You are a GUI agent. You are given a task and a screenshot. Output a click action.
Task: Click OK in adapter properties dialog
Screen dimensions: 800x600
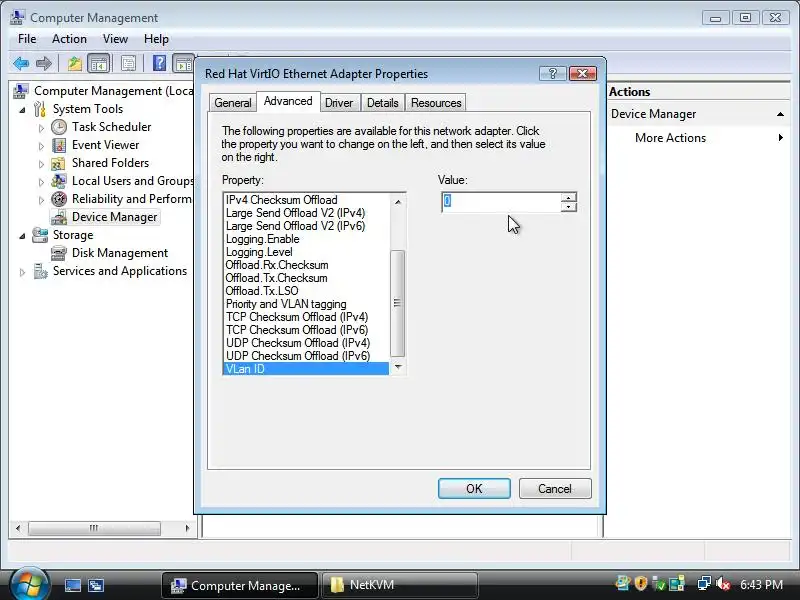474,489
